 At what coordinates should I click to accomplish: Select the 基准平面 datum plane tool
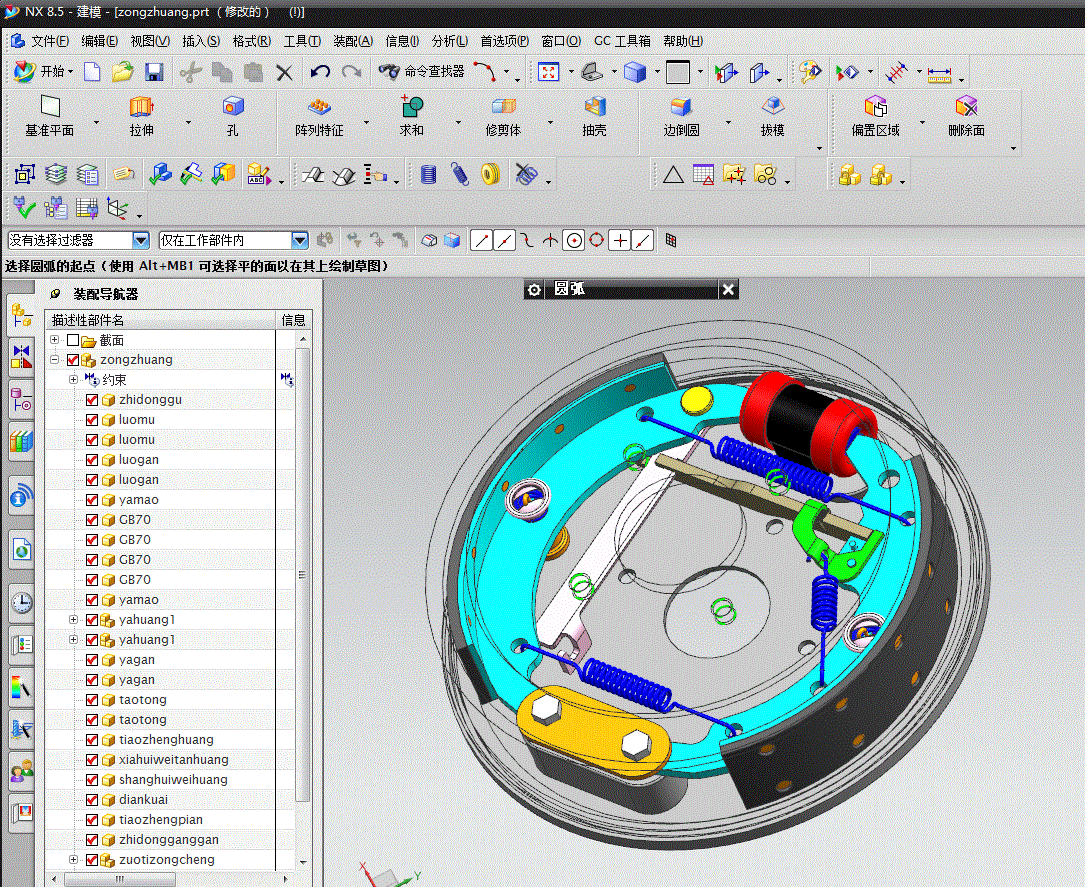click(50, 116)
